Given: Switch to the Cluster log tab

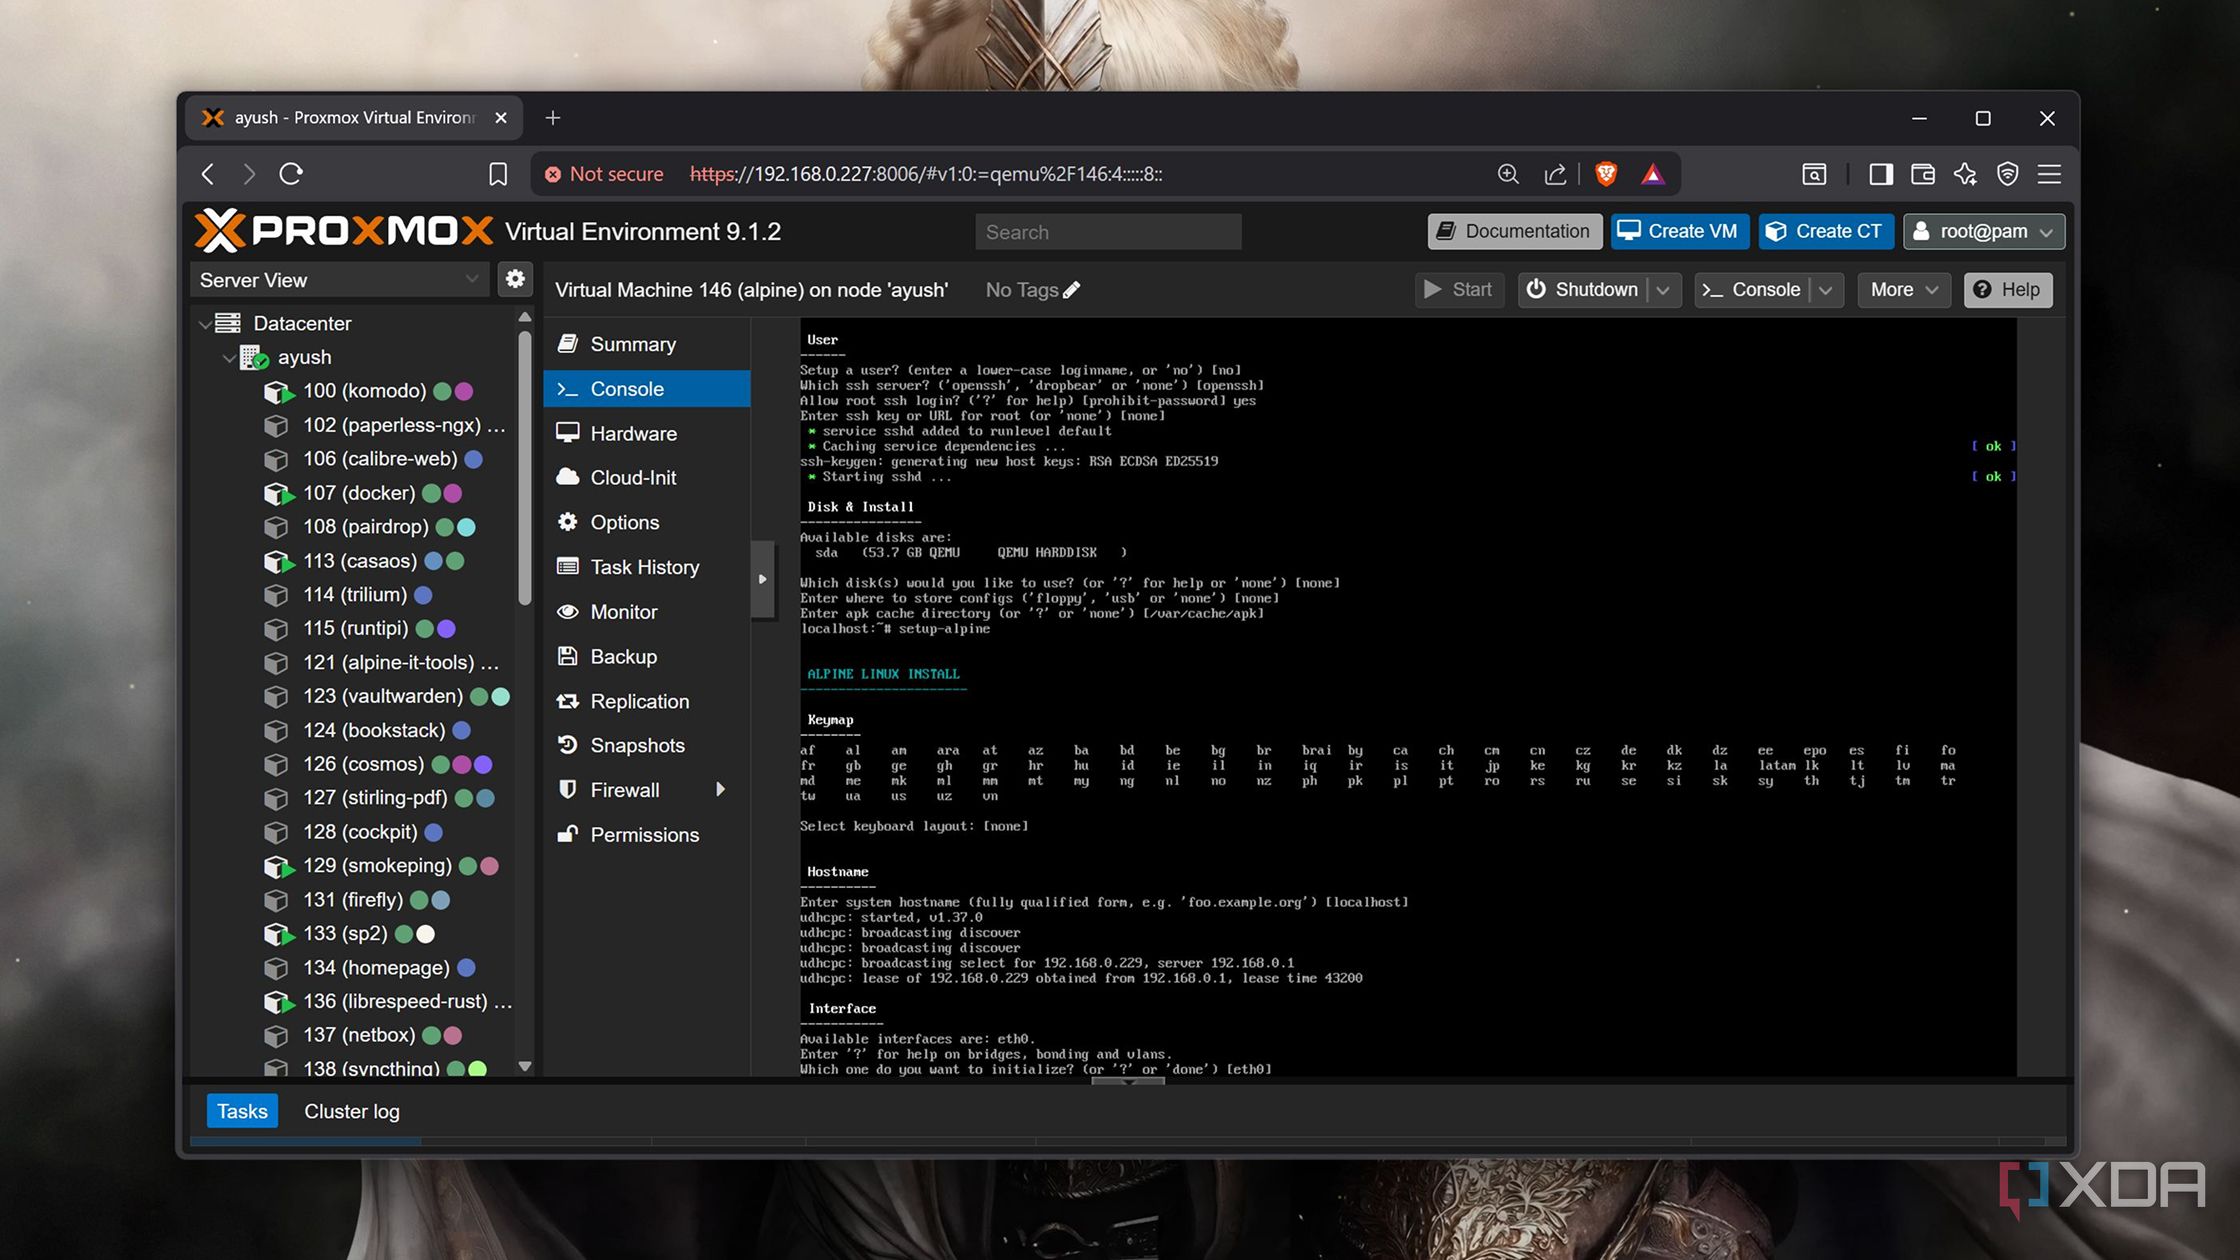Looking at the screenshot, I should tap(351, 1111).
